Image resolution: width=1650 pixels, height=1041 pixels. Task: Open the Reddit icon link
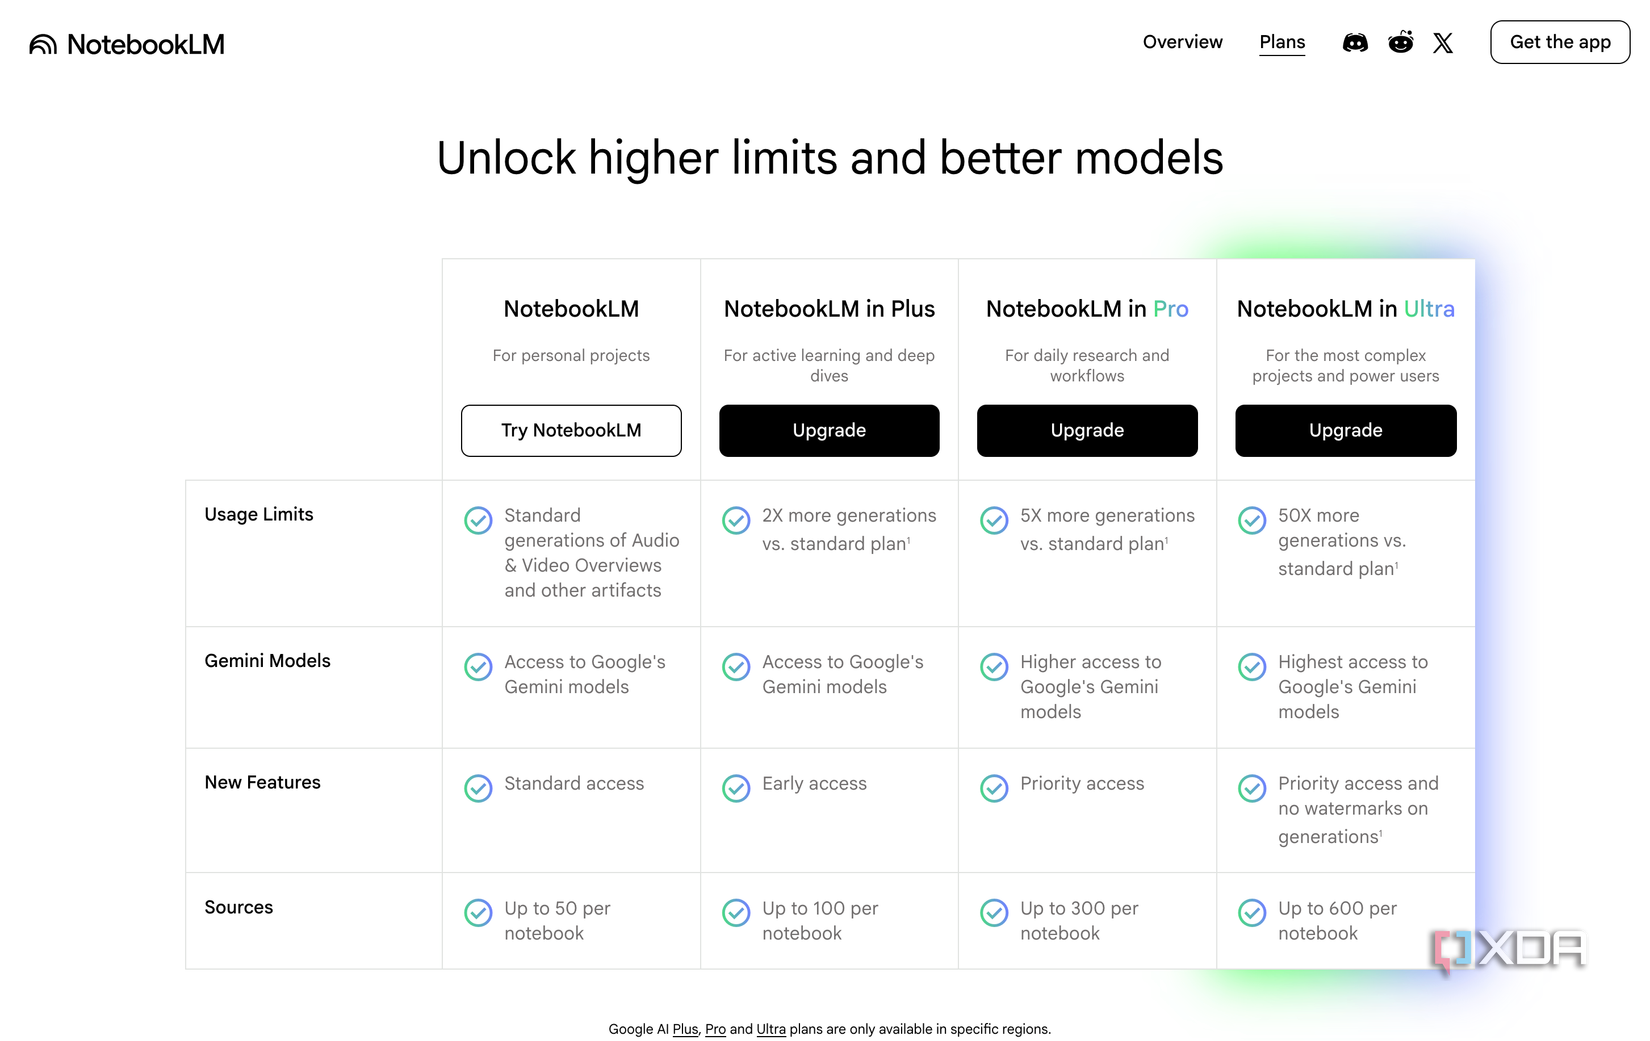pos(1401,42)
